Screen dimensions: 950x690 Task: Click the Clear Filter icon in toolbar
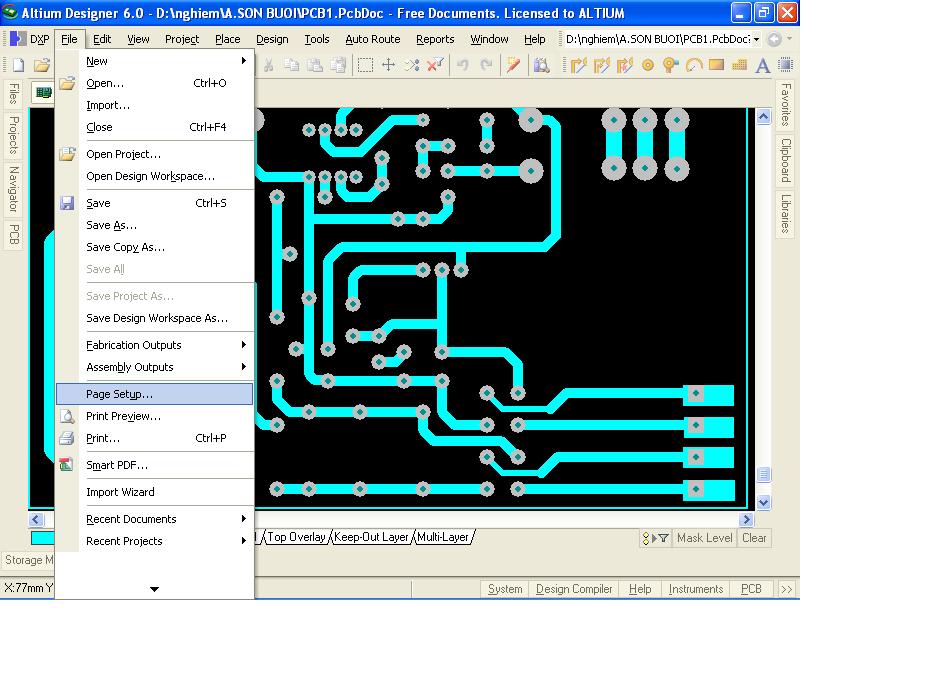coord(435,65)
